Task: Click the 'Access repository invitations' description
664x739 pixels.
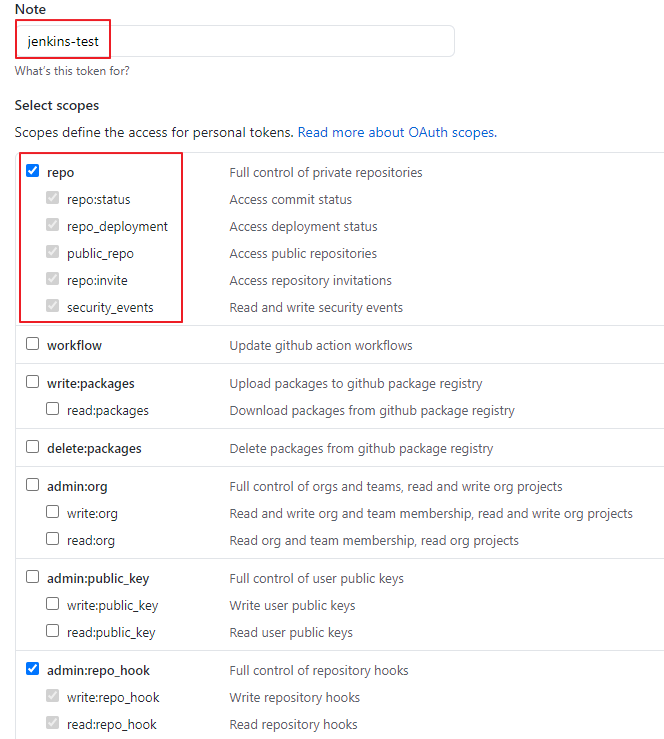Action: (311, 280)
